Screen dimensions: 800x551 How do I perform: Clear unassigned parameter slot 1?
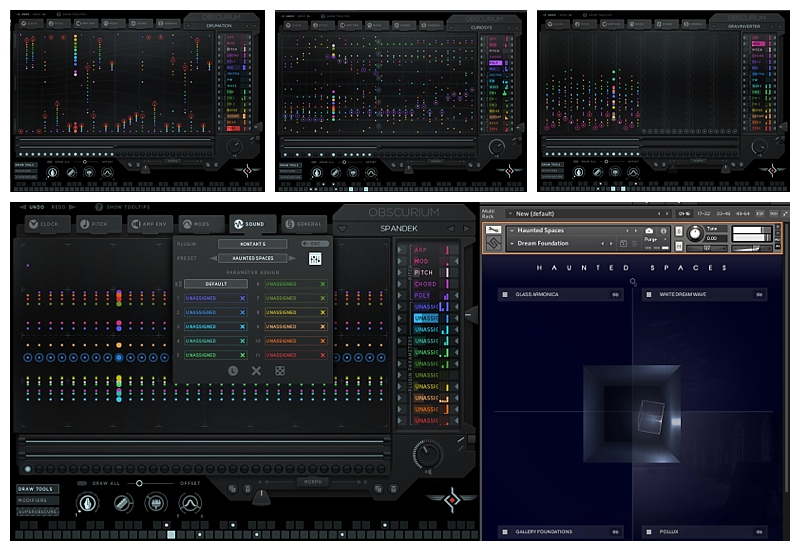(242, 298)
